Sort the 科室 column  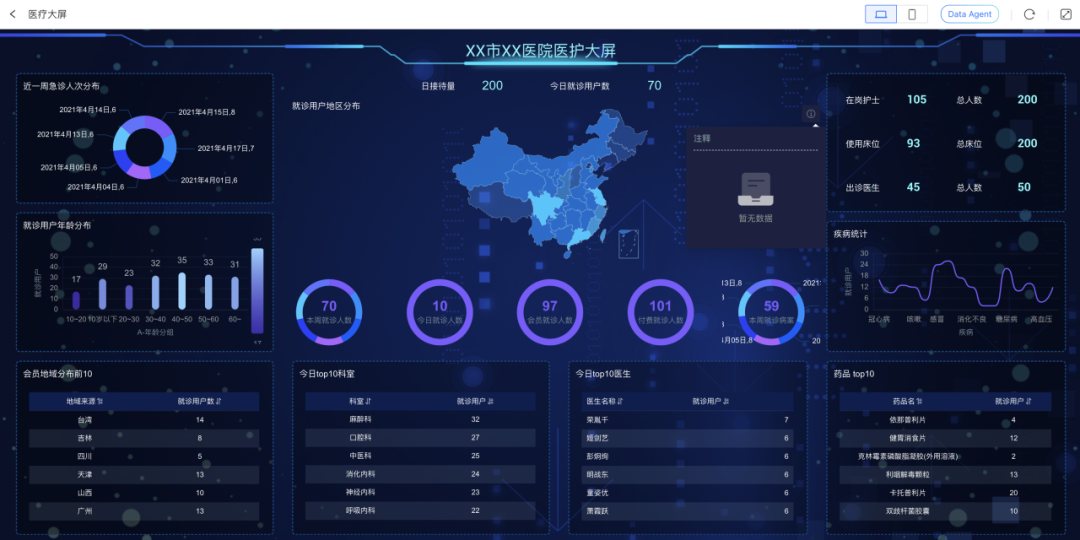(x=368, y=402)
